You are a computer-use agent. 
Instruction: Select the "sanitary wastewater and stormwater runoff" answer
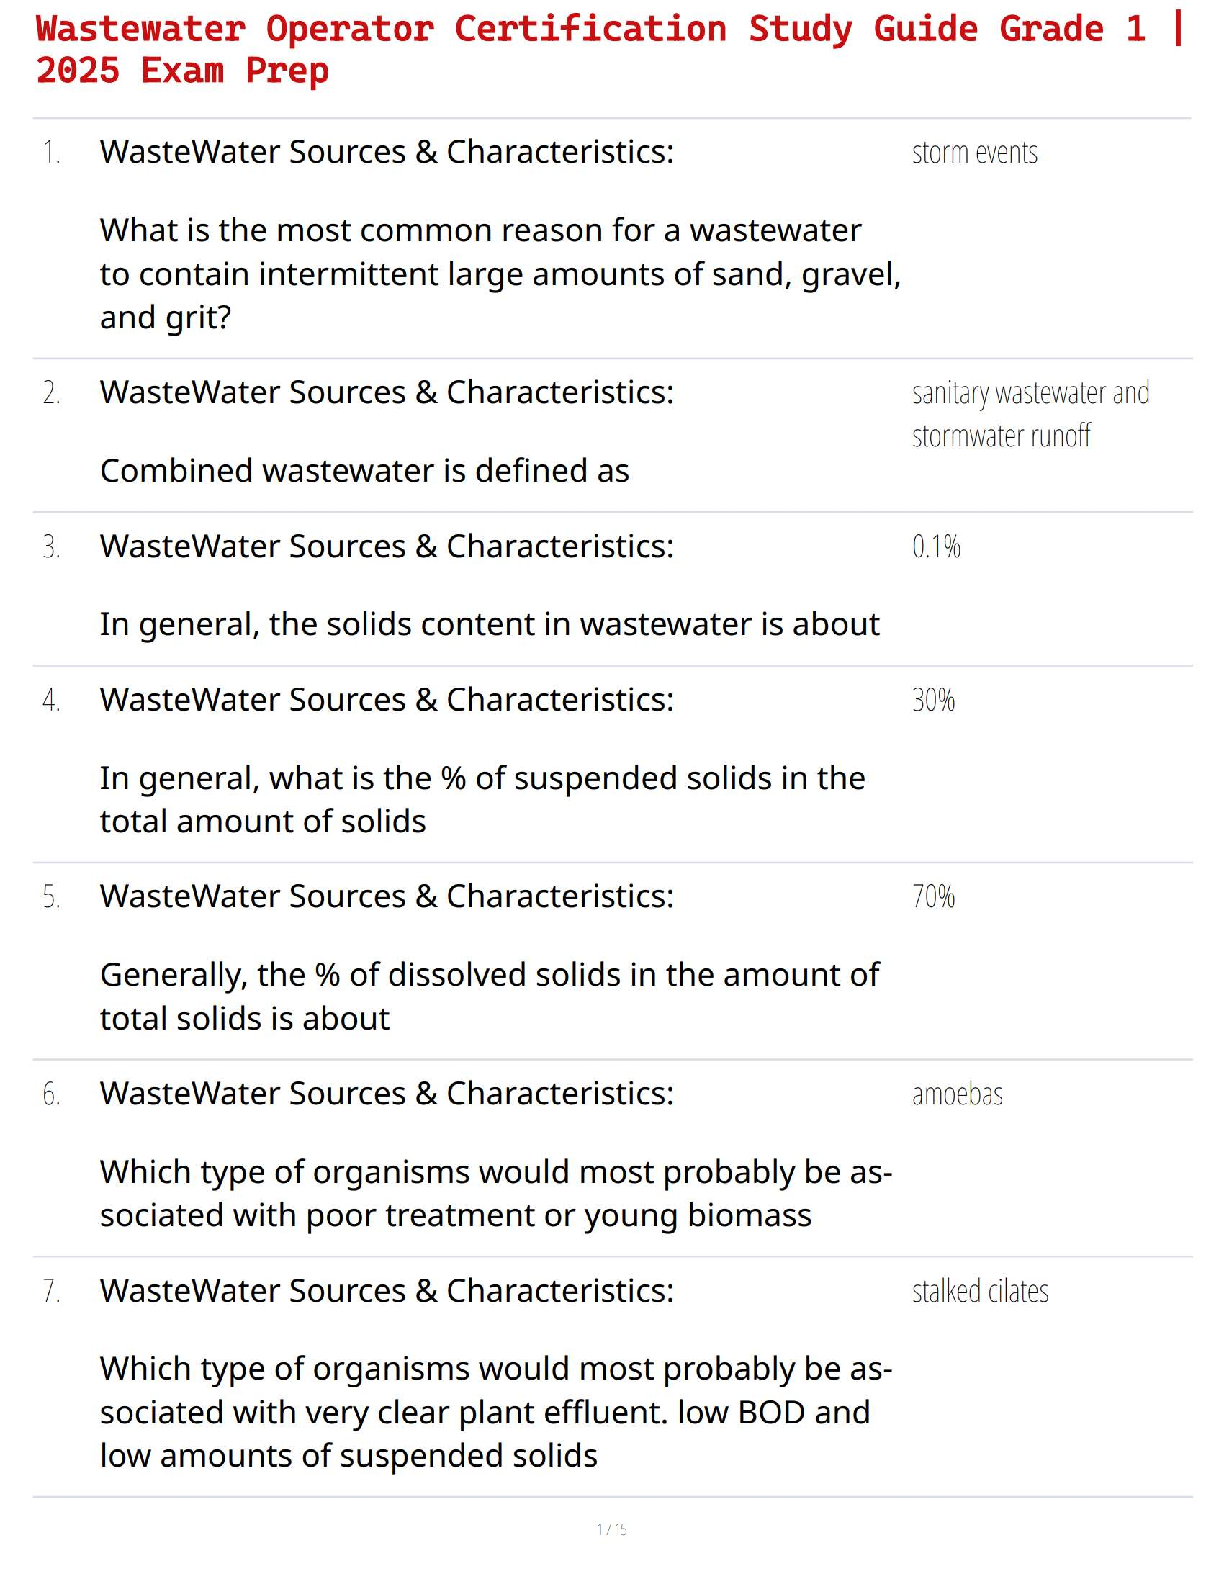1030,414
